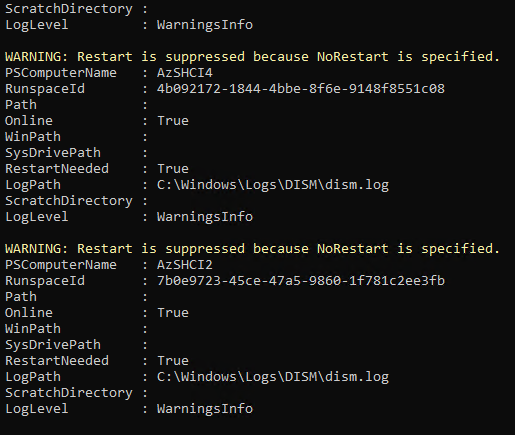Click RestartNeeded True value for AzSHCI4
The width and height of the screenshot is (515, 435).
click(173, 169)
